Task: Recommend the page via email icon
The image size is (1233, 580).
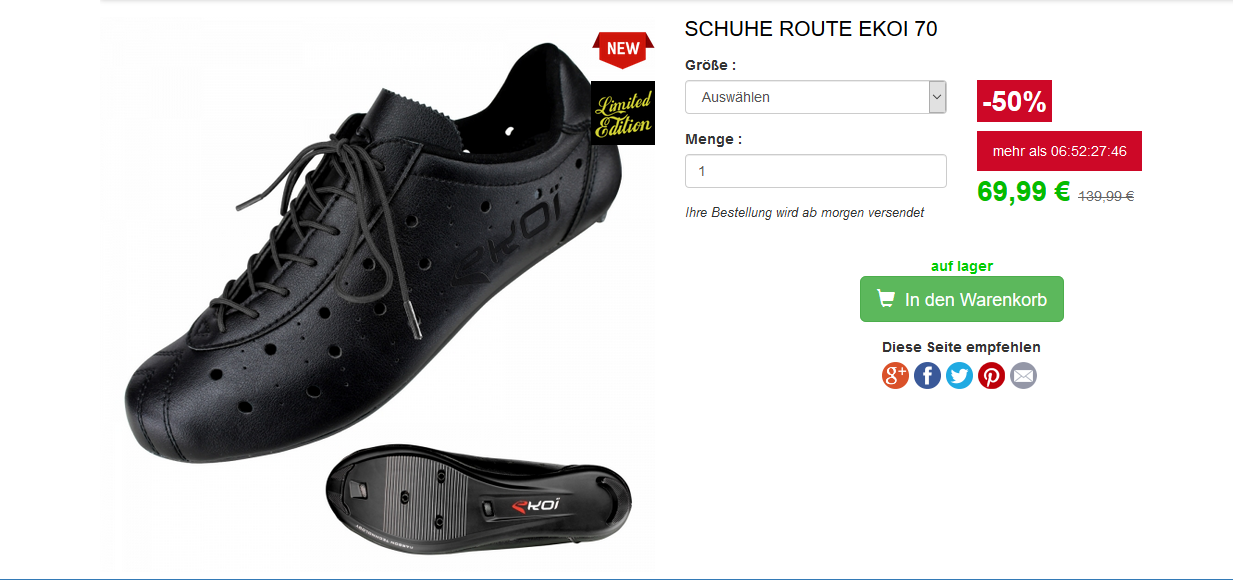Action: [x=1023, y=376]
